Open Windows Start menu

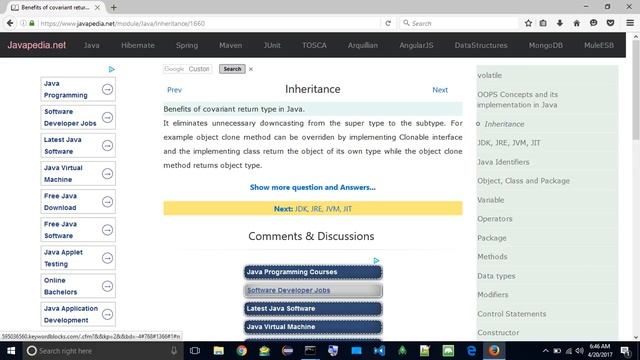pyautogui.click(x=11, y=351)
